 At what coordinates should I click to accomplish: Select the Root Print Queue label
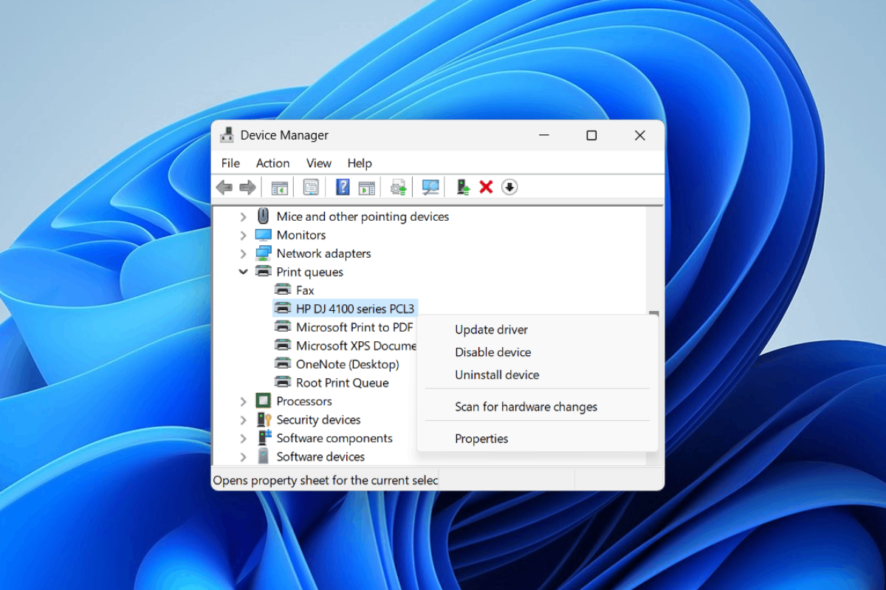[342, 383]
